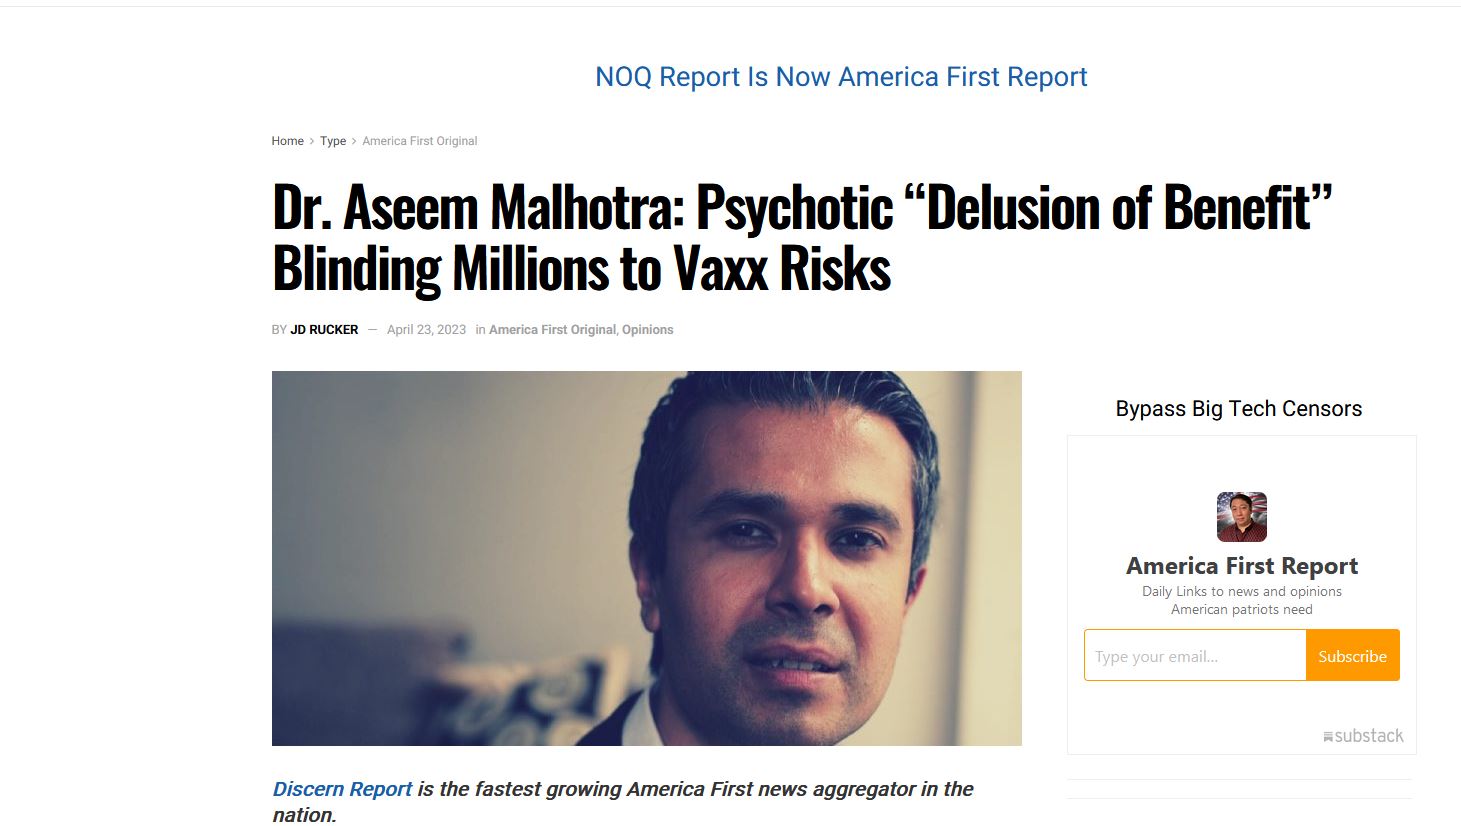Follow the Discern Report link

[342, 789]
